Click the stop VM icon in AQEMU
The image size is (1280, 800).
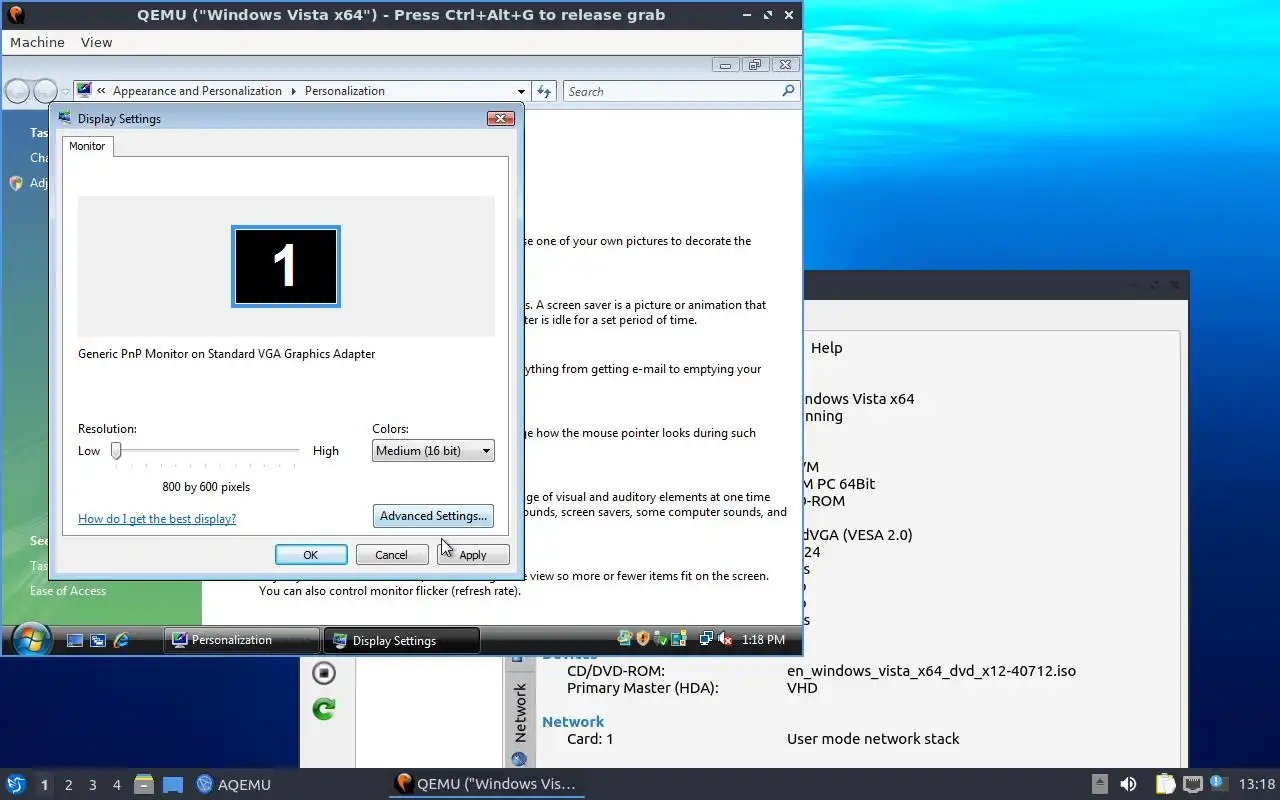324,673
